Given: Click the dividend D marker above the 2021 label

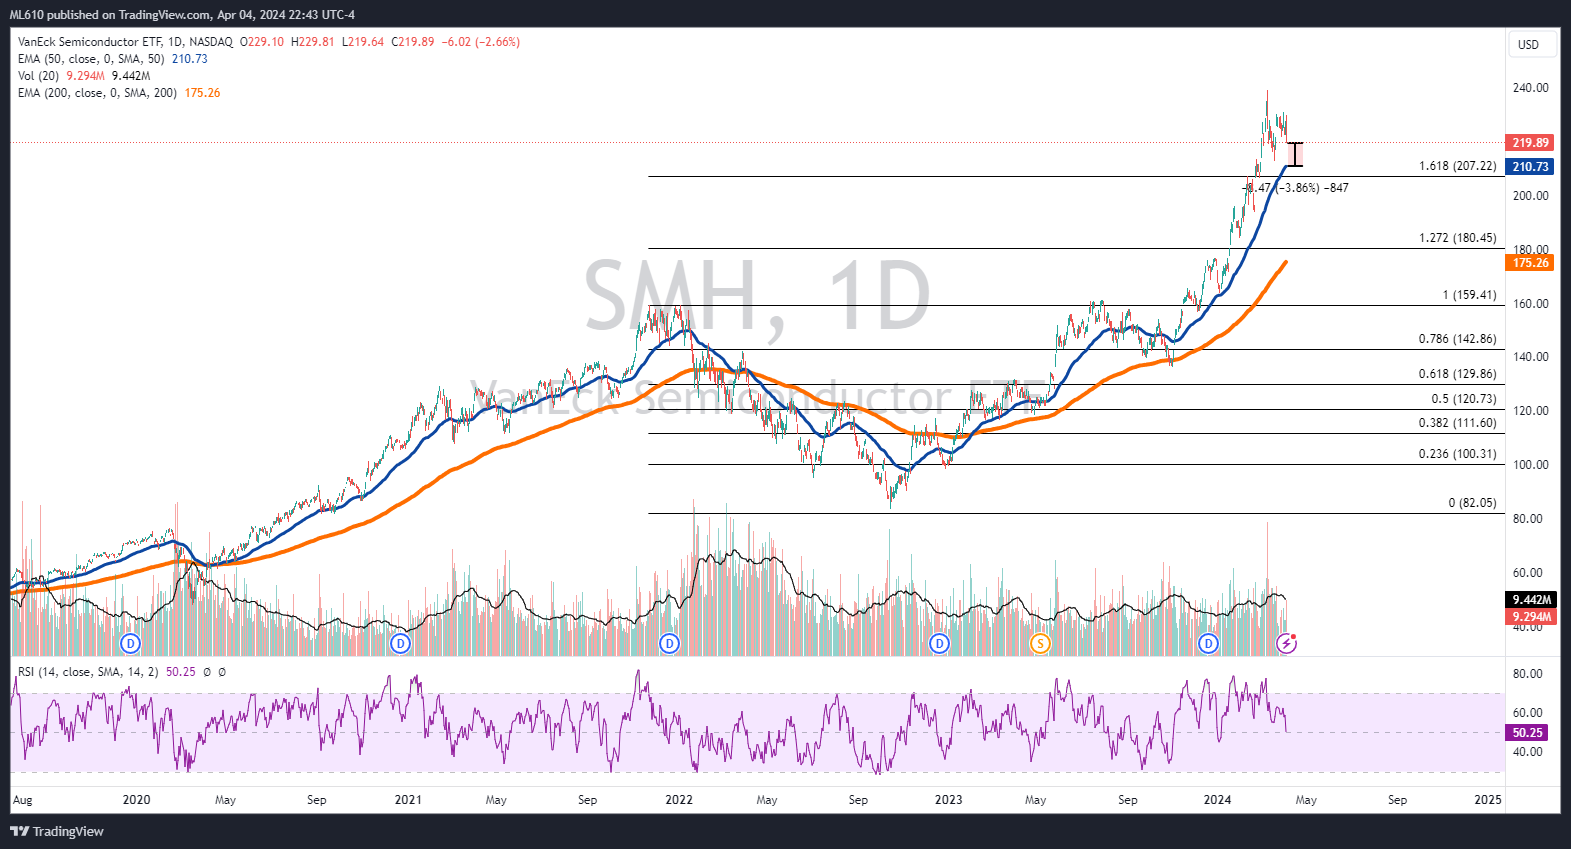Looking at the screenshot, I should tap(401, 643).
